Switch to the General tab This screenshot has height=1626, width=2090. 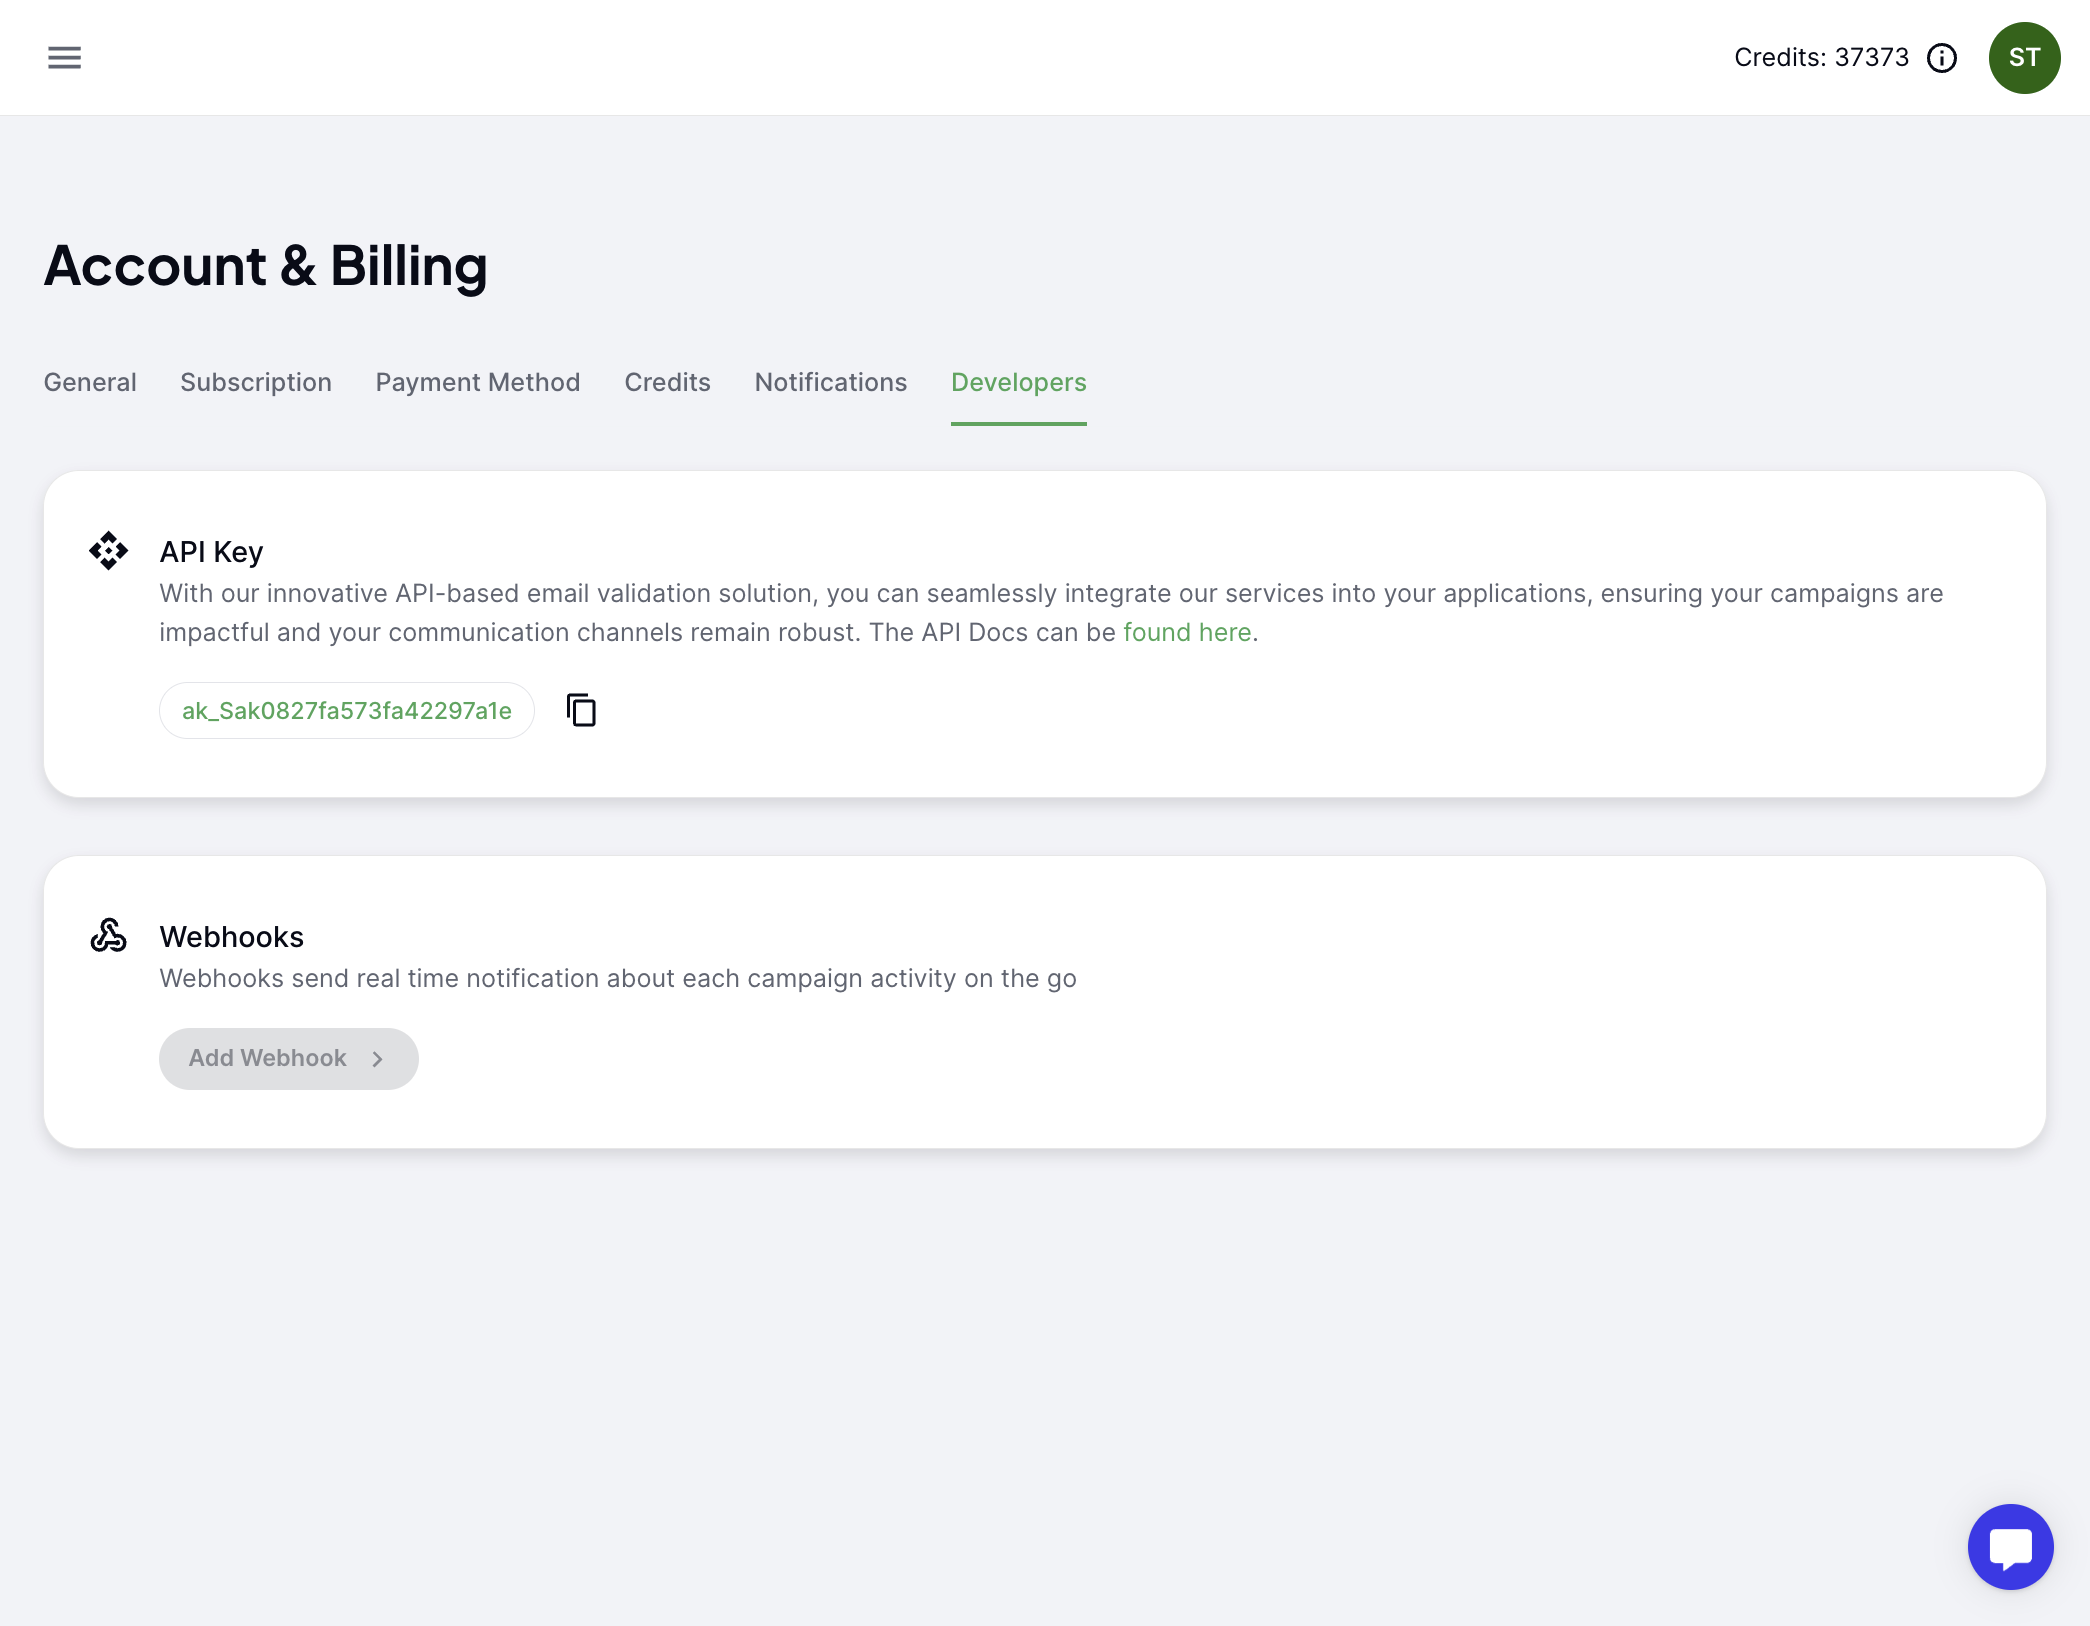90,382
